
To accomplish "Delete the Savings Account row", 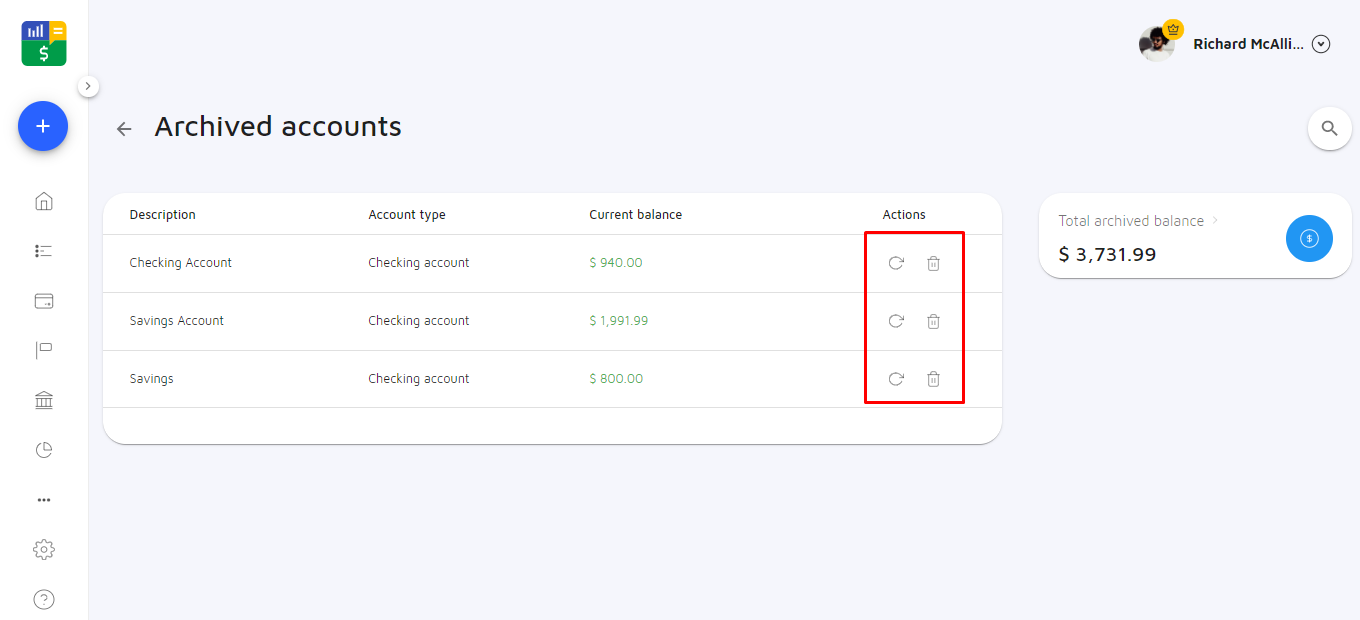I will point(933,321).
